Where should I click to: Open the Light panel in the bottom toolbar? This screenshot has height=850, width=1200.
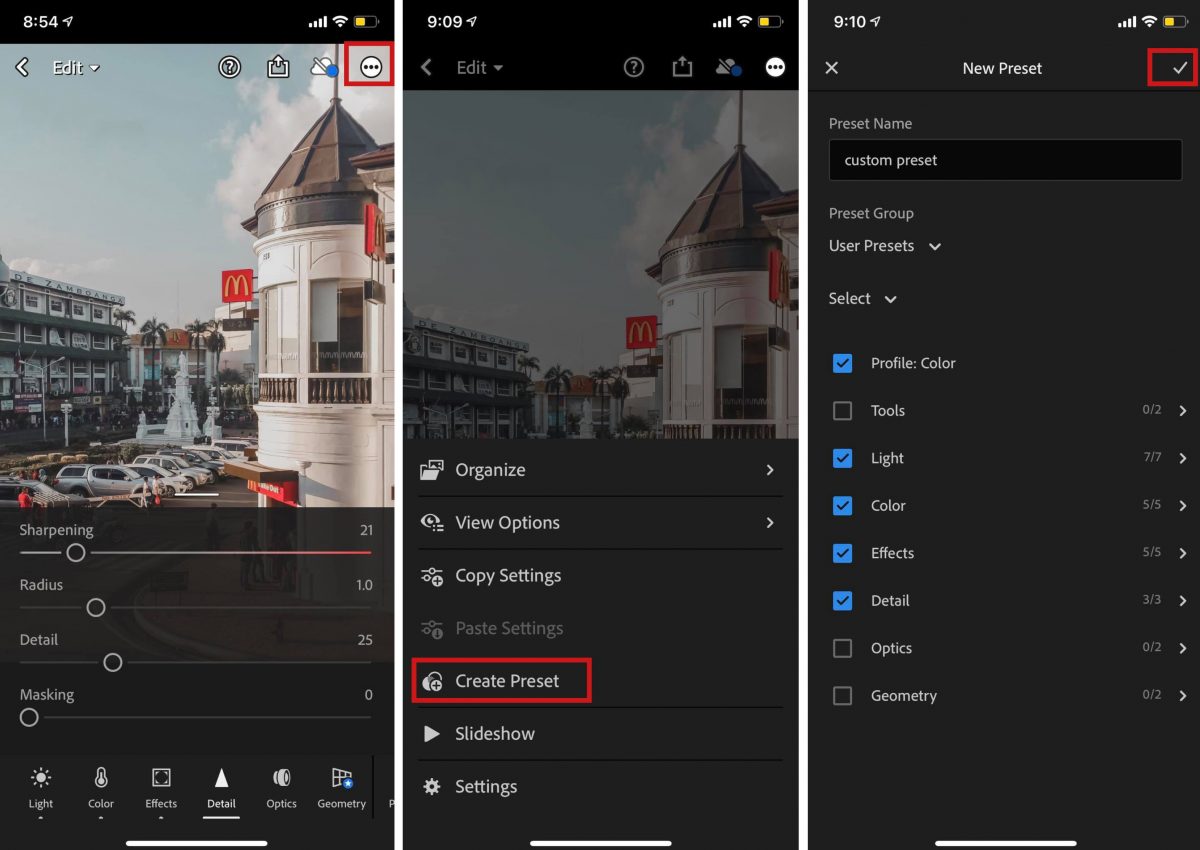41,788
